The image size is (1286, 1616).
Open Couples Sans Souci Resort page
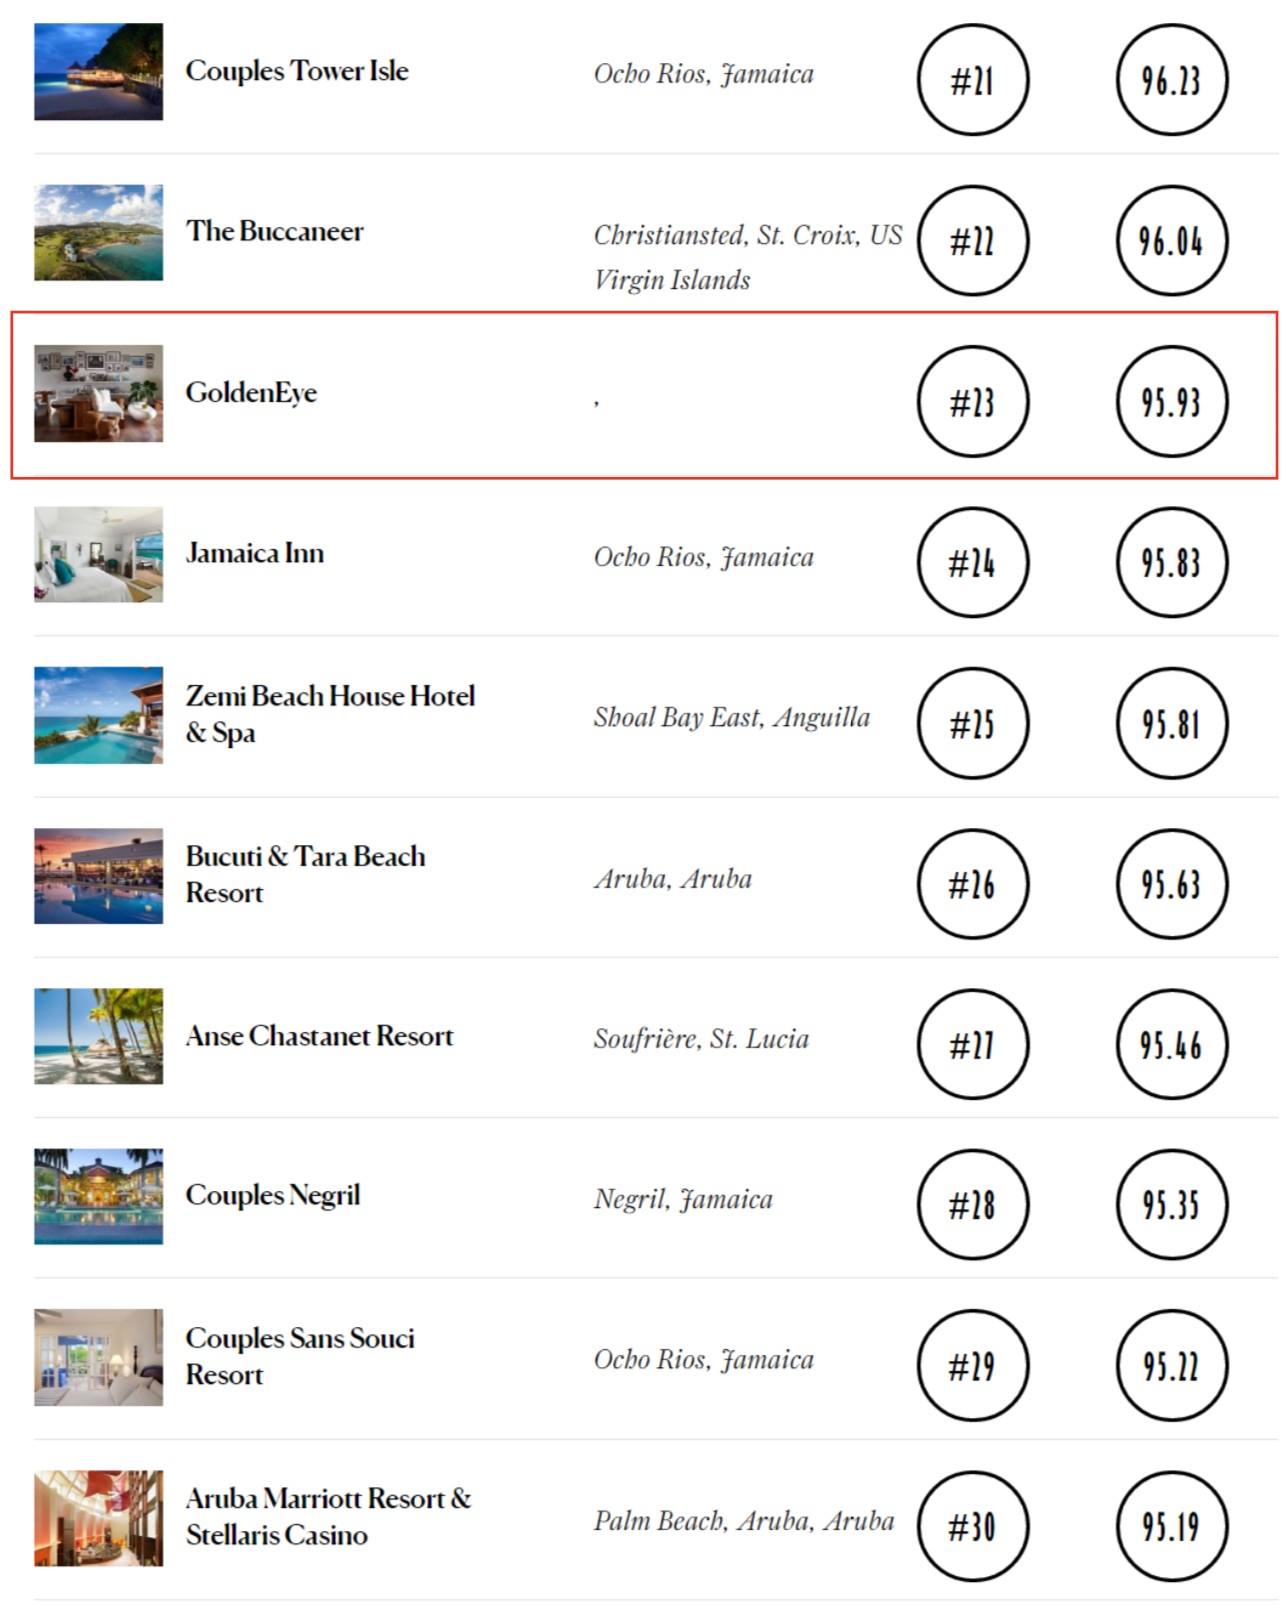(300, 1356)
